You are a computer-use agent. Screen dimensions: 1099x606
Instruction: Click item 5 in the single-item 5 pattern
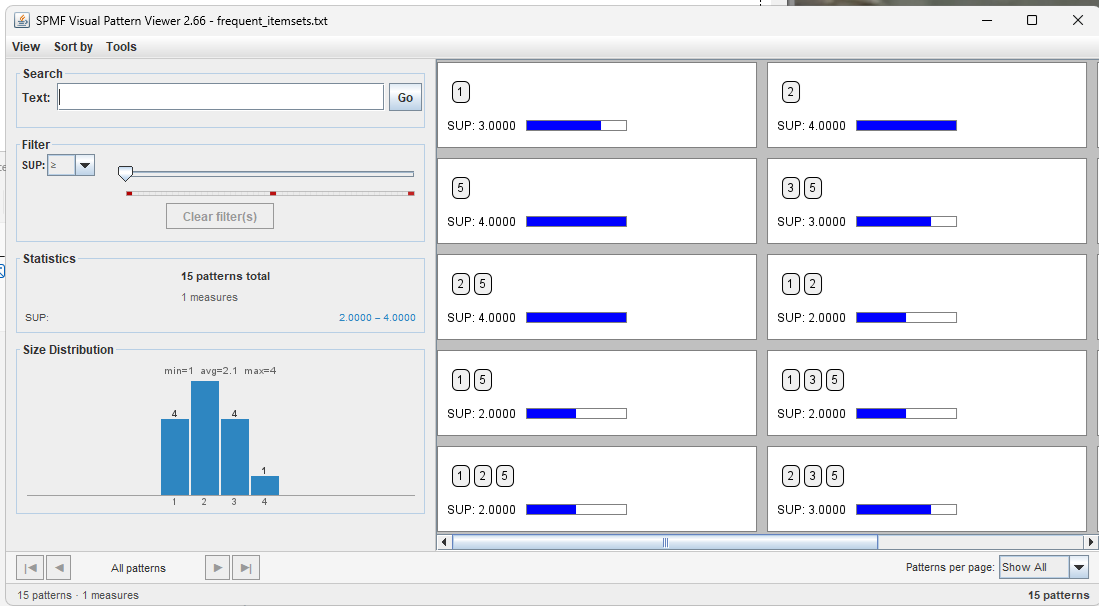coord(460,188)
